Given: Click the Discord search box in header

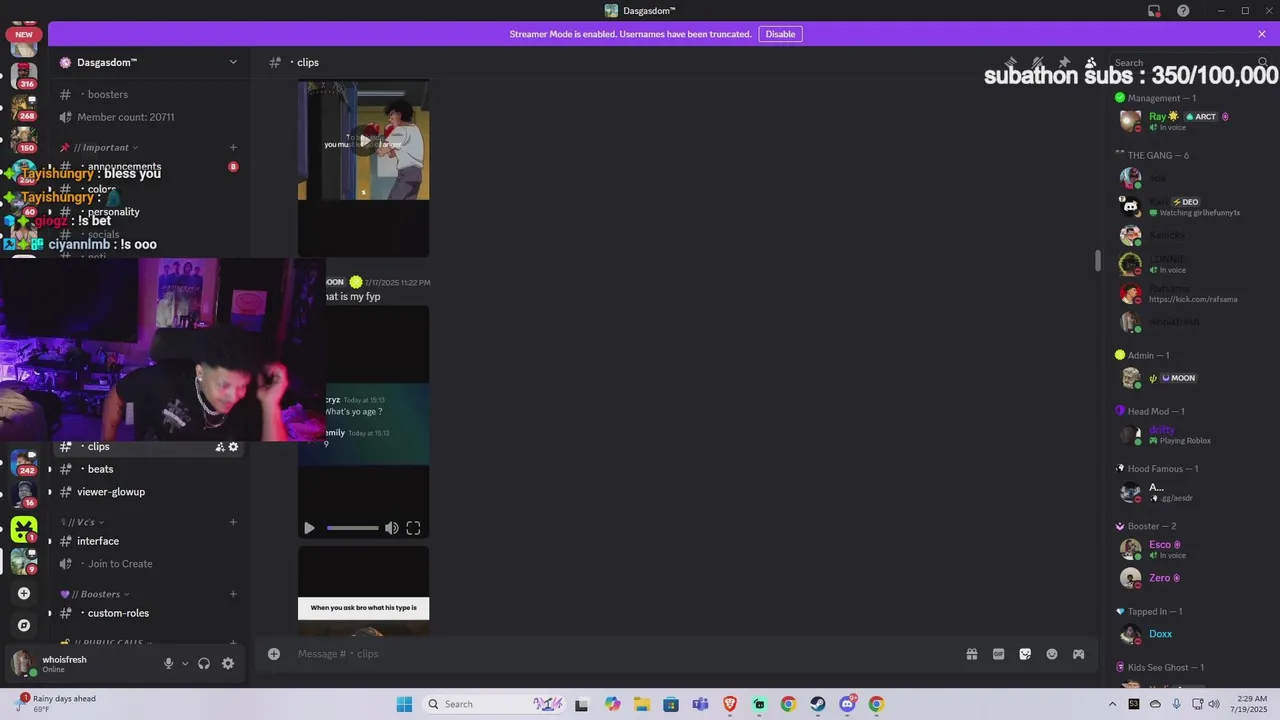Looking at the screenshot, I should click(x=1190, y=62).
